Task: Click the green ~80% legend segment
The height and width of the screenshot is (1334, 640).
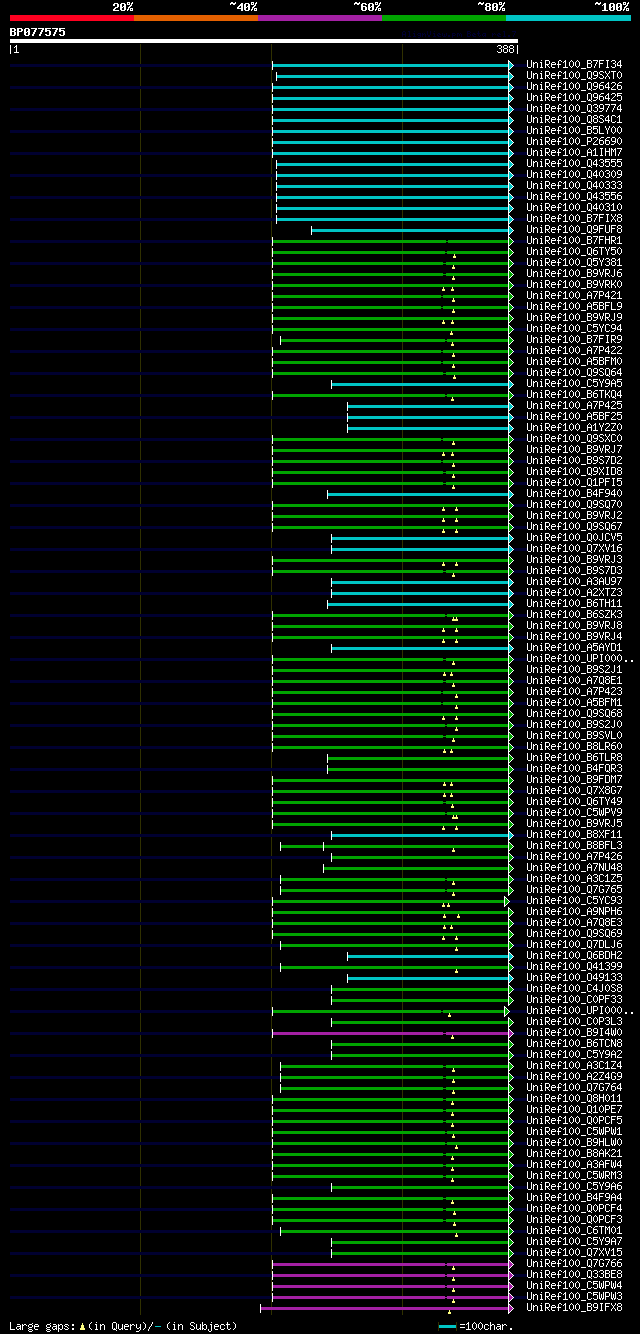Action: pyautogui.click(x=444, y=18)
